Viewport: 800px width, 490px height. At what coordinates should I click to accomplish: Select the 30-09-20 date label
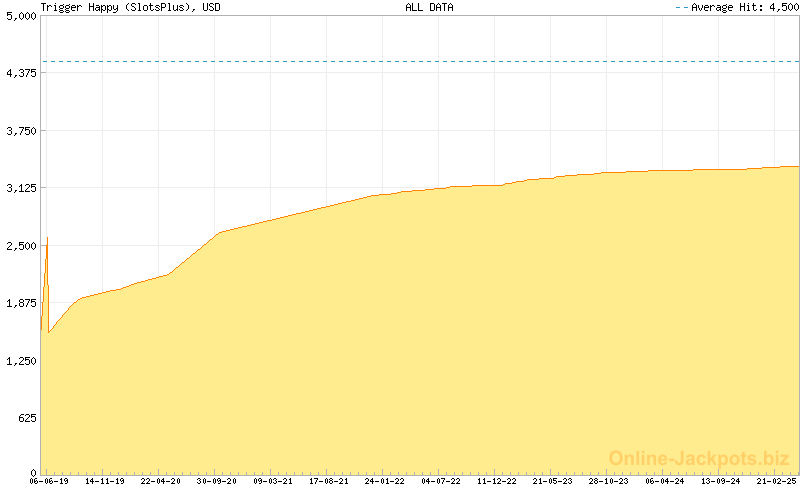click(216, 481)
